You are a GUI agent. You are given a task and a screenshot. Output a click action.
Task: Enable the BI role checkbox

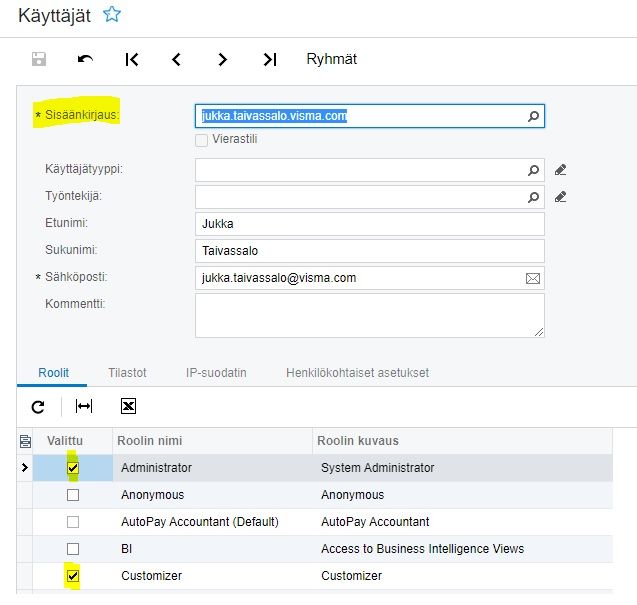tap(73, 549)
